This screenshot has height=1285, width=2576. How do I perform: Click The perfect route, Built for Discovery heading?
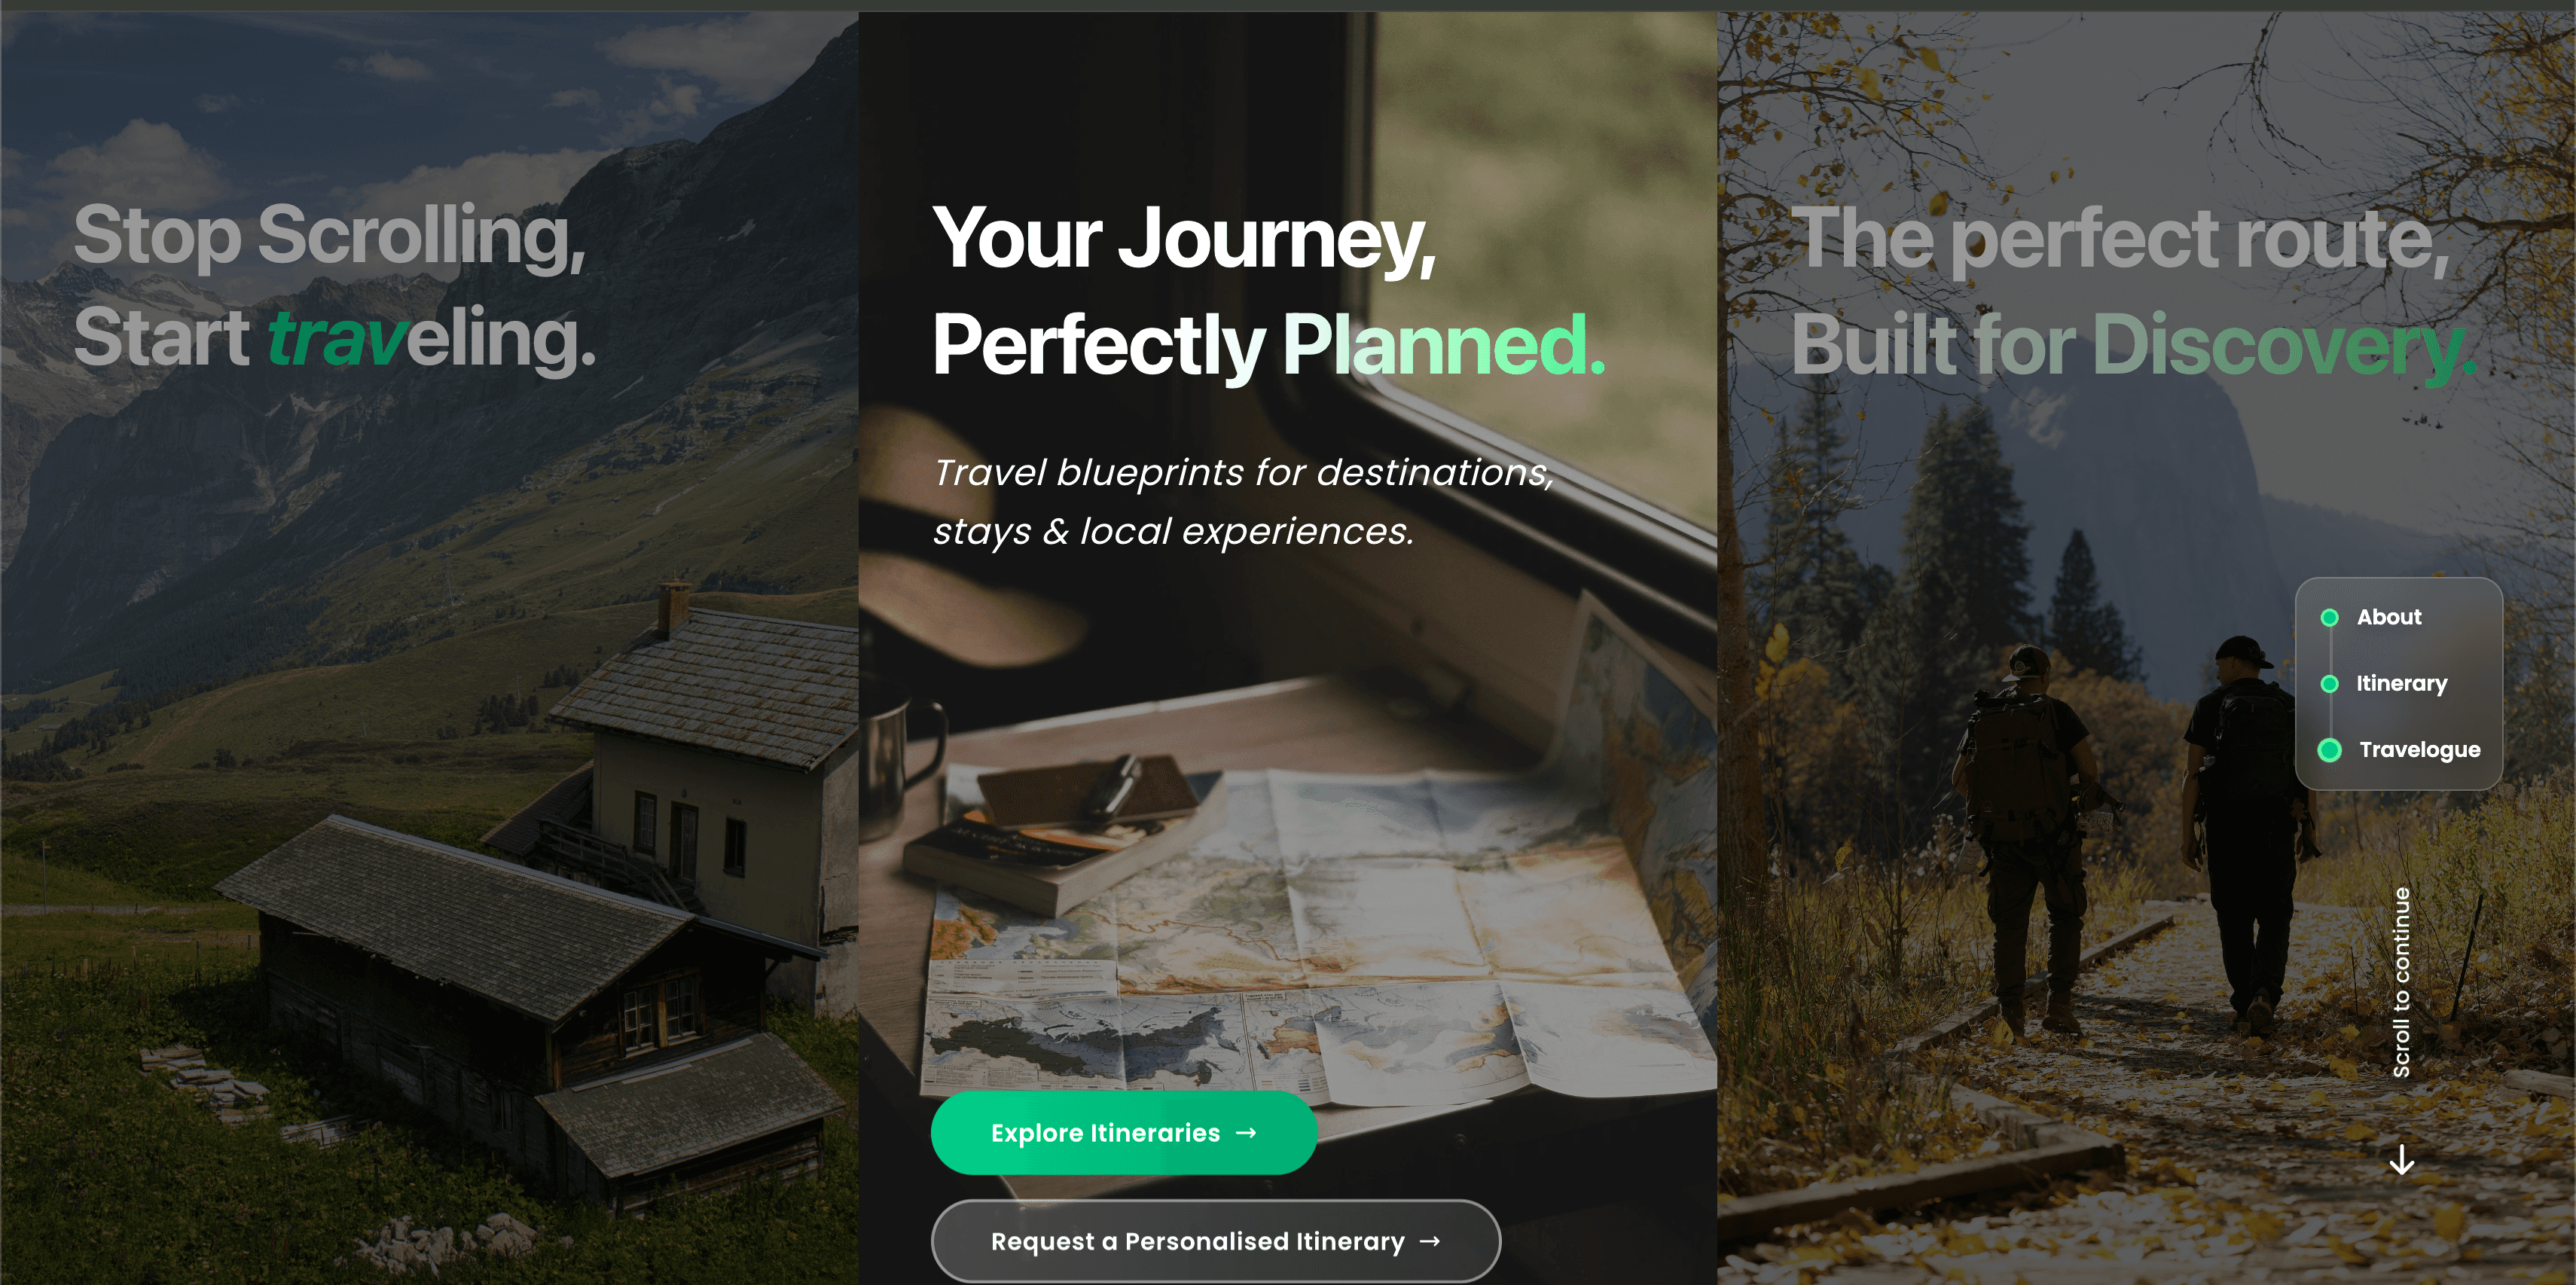pyautogui.click(x=2132, y=291)
